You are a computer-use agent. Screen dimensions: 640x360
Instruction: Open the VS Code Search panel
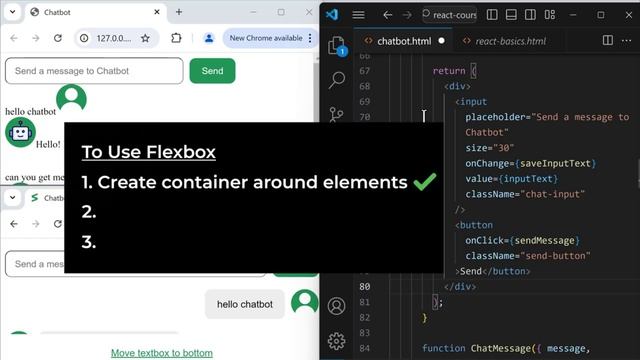(x=337, y=80)
